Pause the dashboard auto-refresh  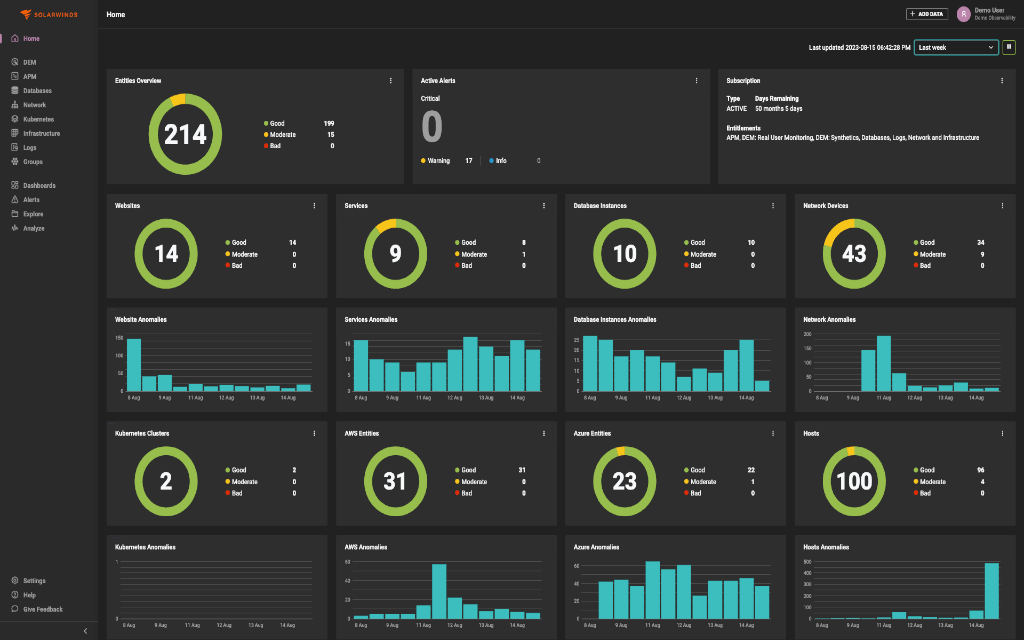(x=1008, y=47)
